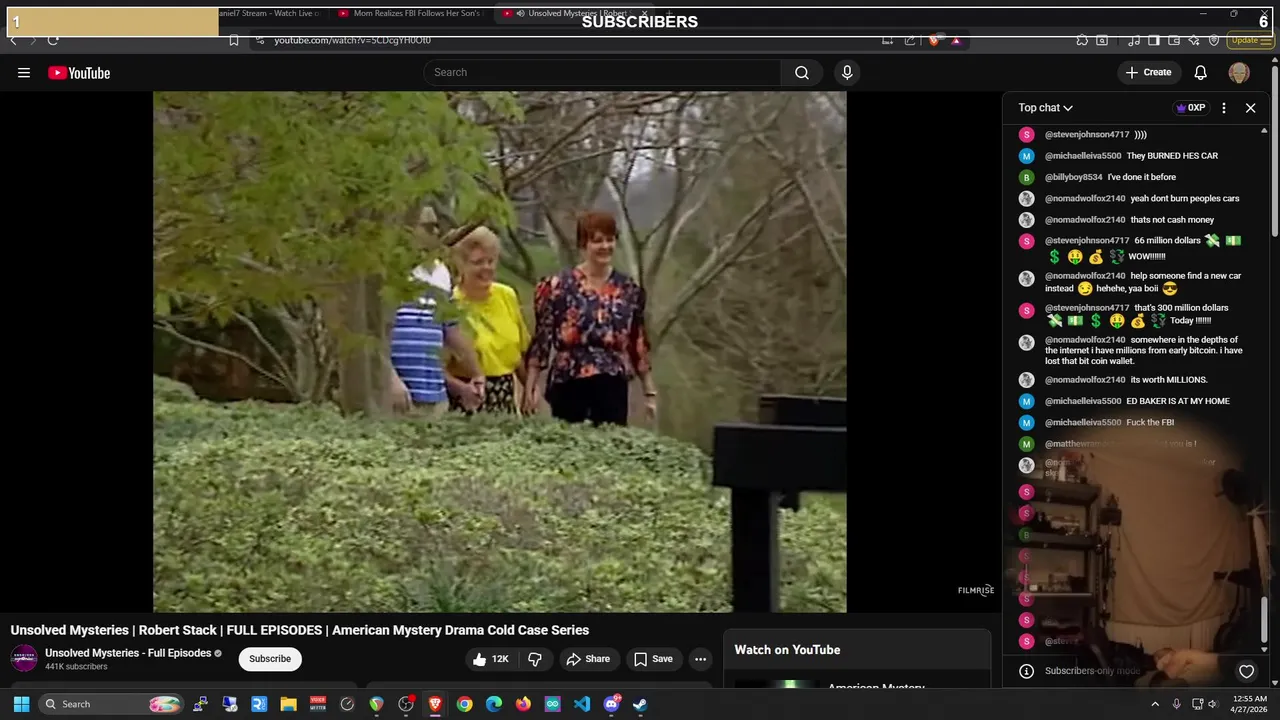
Task: Show hidden system tray icons chevron
Action: (1155, 704)
